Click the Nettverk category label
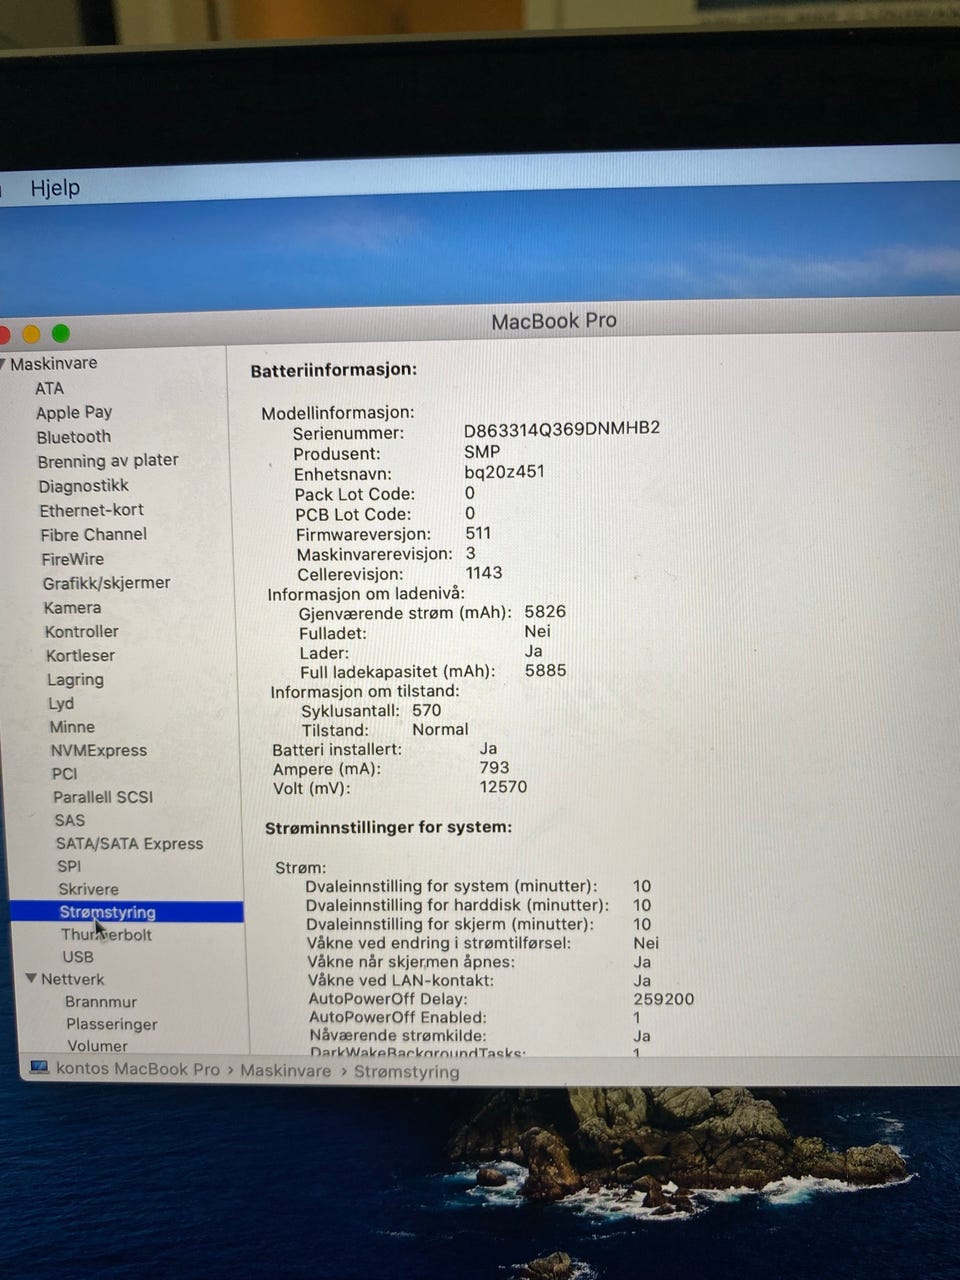Viewport: 960px width, 1280px height. coord(72,979)
